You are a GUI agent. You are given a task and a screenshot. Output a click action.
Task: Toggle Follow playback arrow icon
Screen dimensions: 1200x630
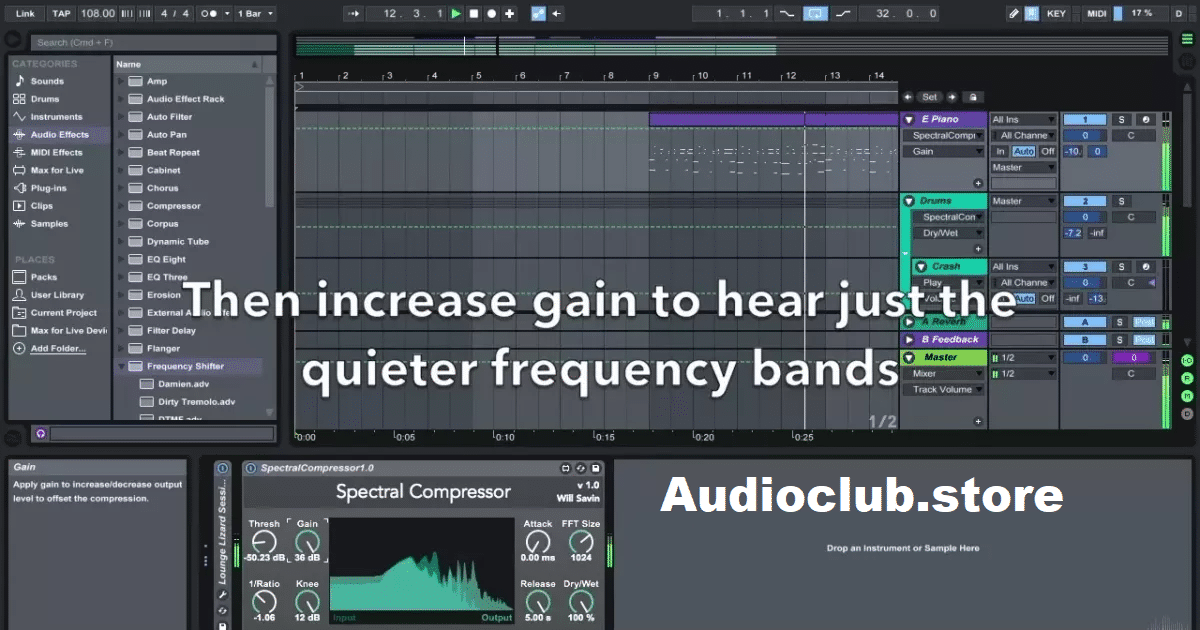coord(353,13)
